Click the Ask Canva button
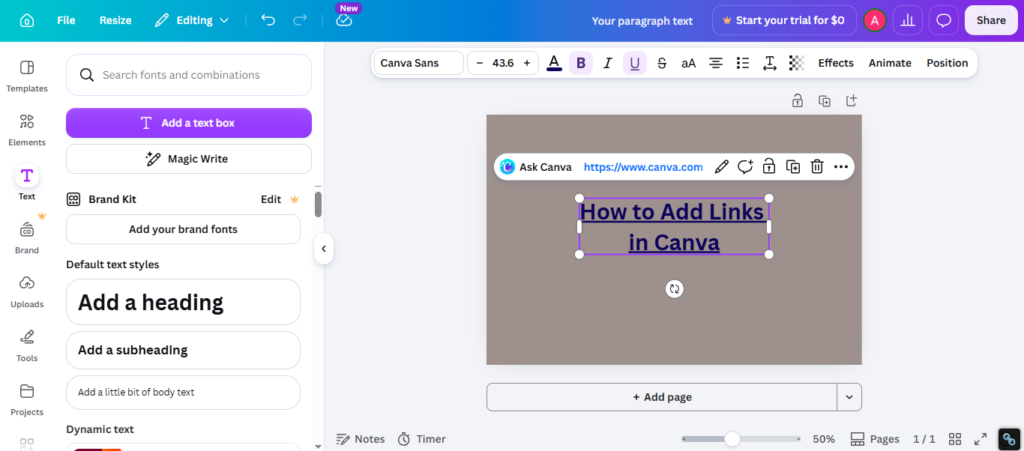Screen dimensions: 1024x451 (536, 167)
